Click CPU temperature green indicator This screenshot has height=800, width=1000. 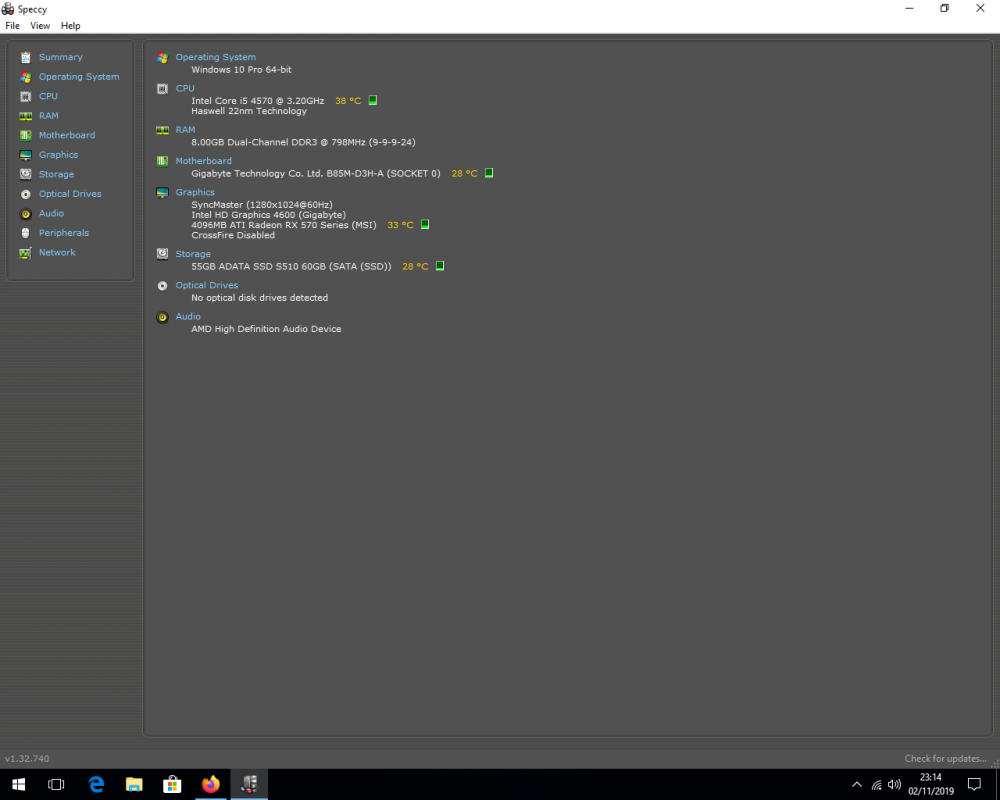373,100
